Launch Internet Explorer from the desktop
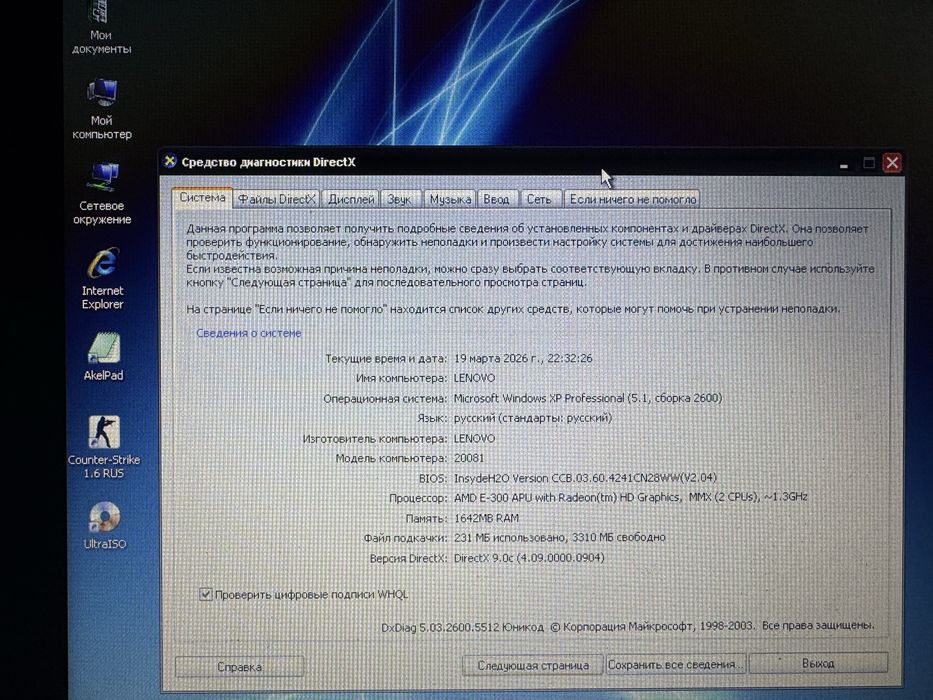Image resolution: width=933 pixels, height=700 pixels. 102,279
